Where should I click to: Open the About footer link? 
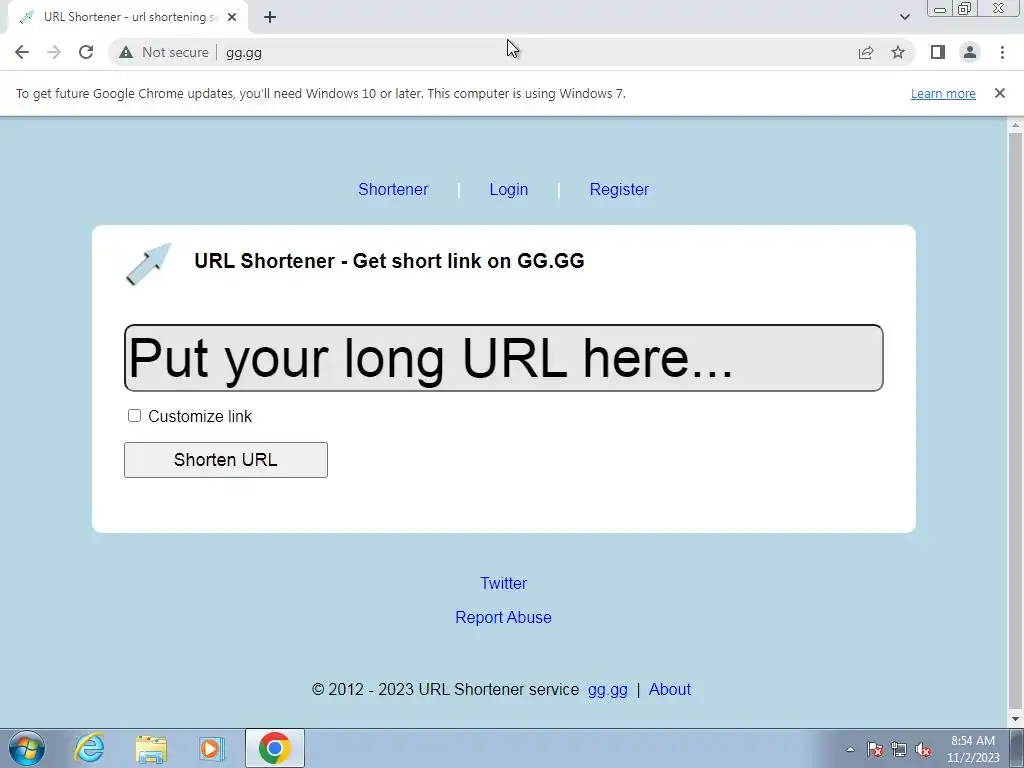(669, 690)
